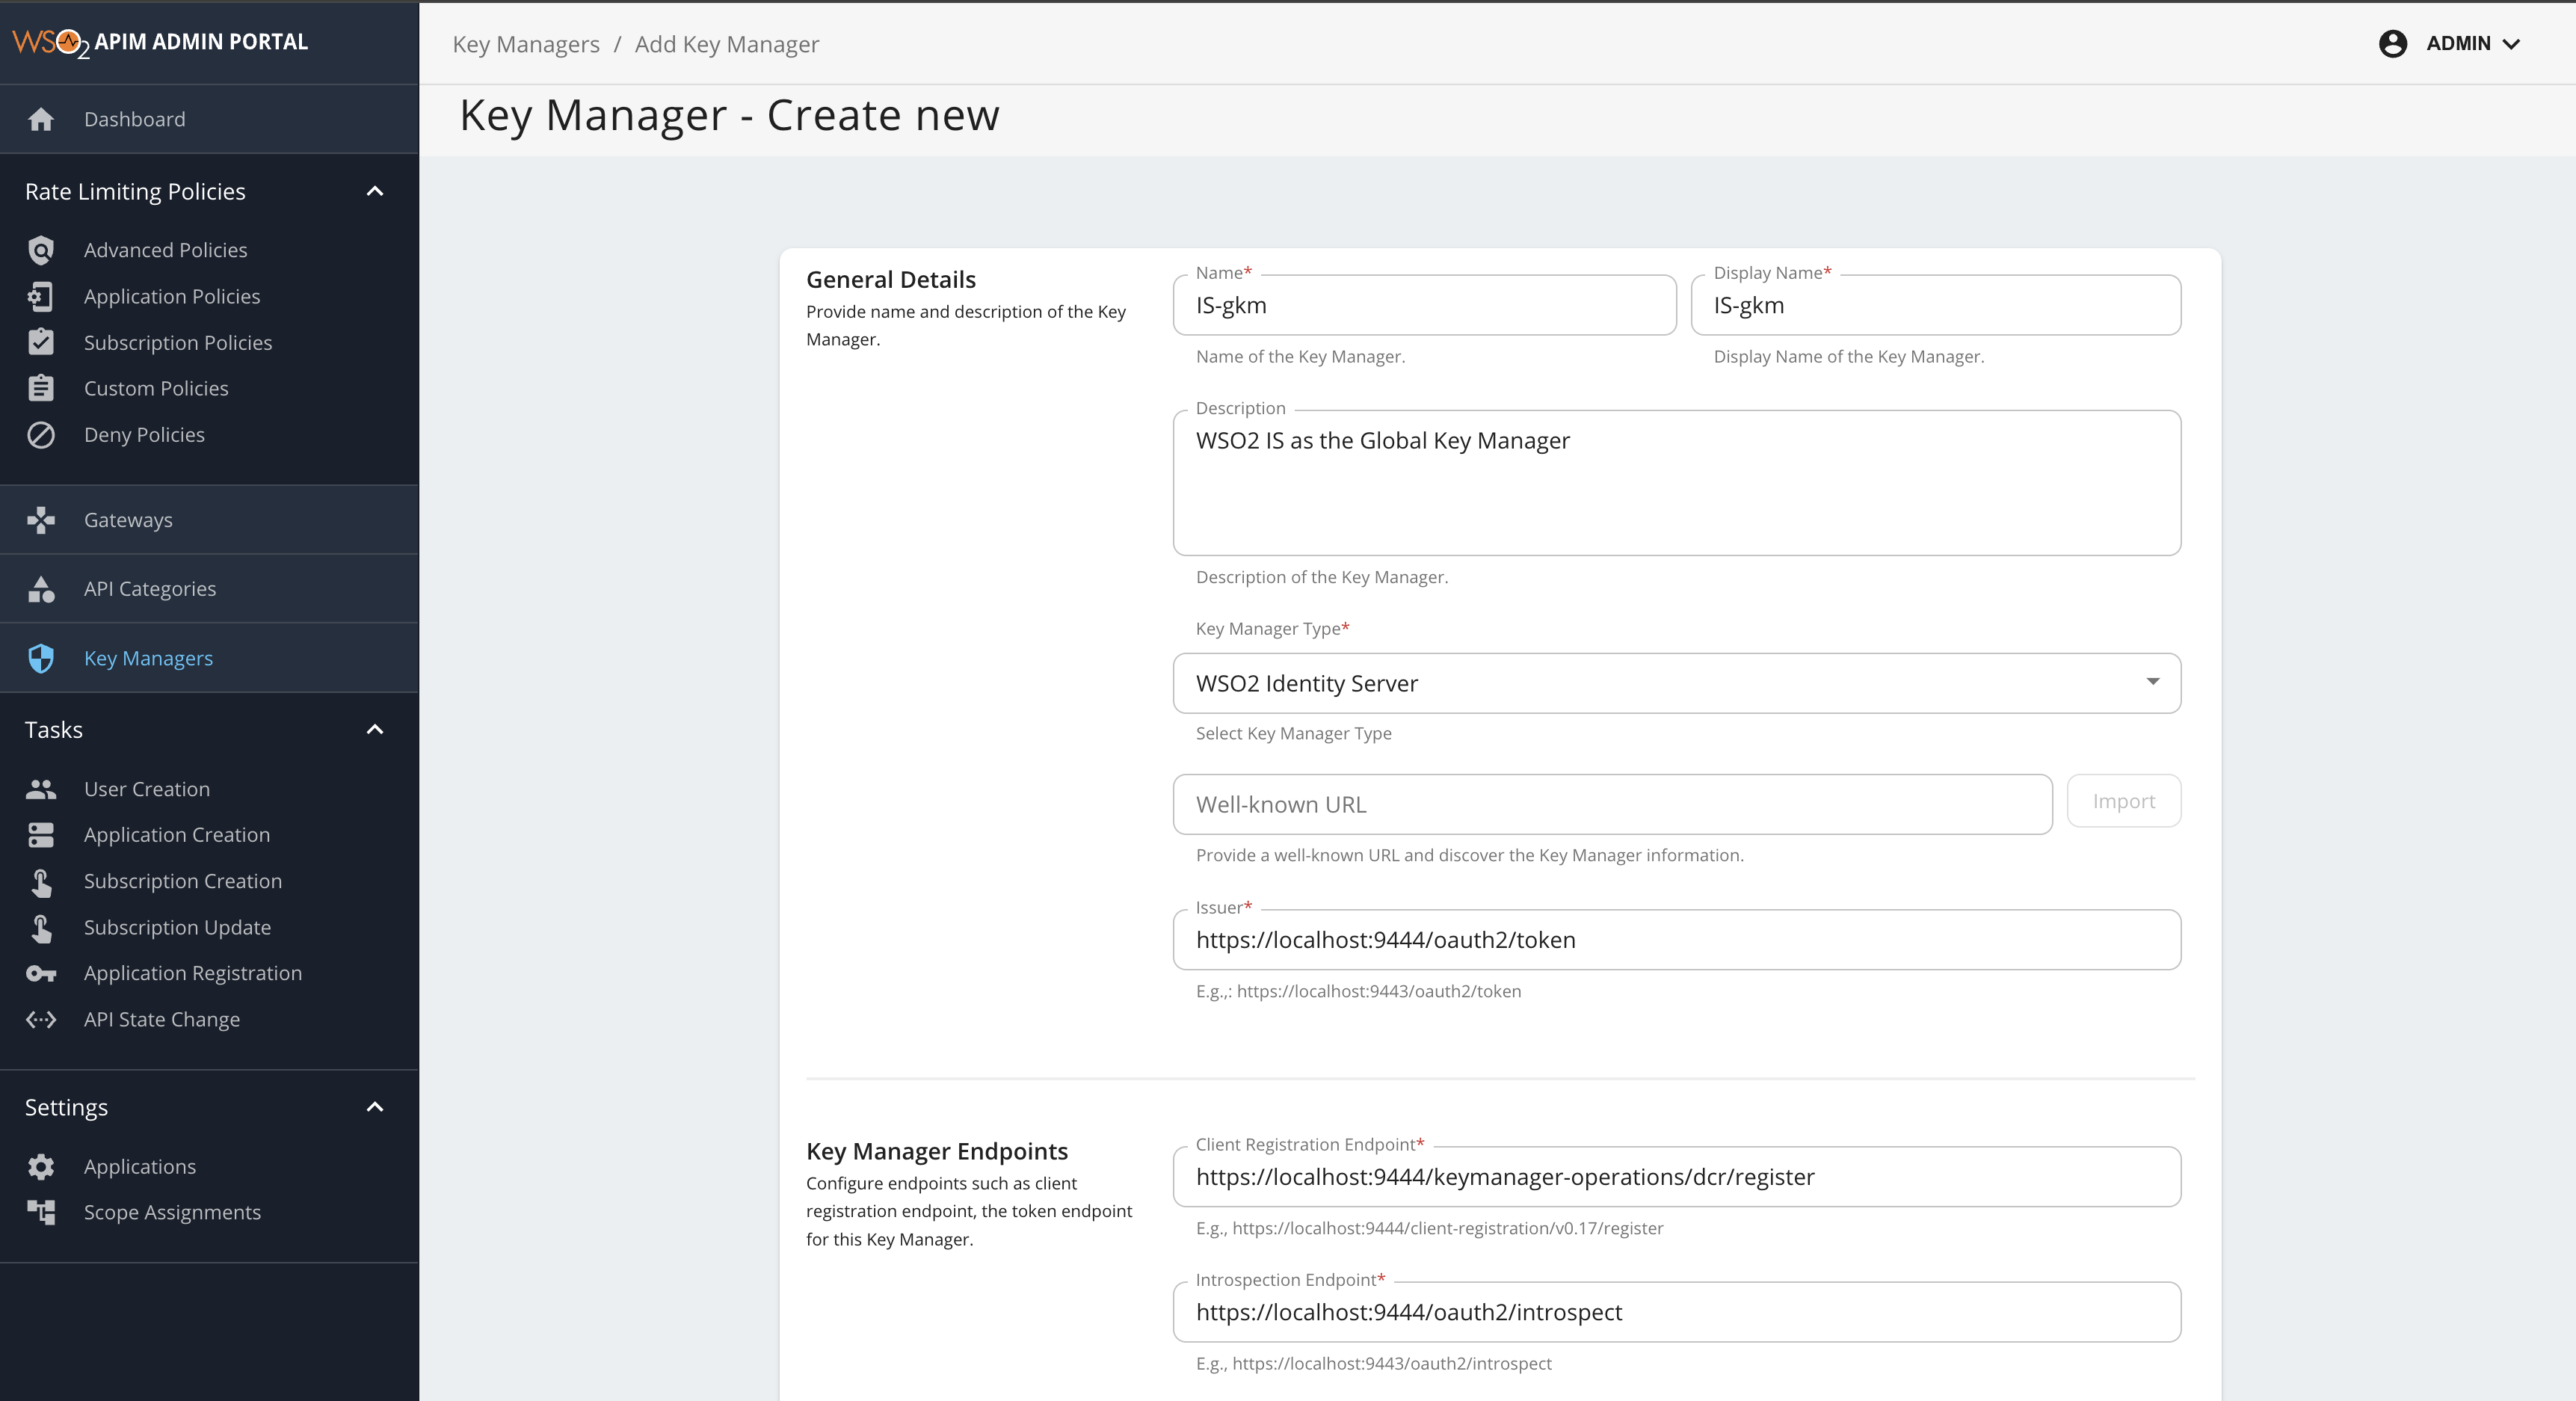Click the Gateways icon in sidebar

[x=41, y=520]
